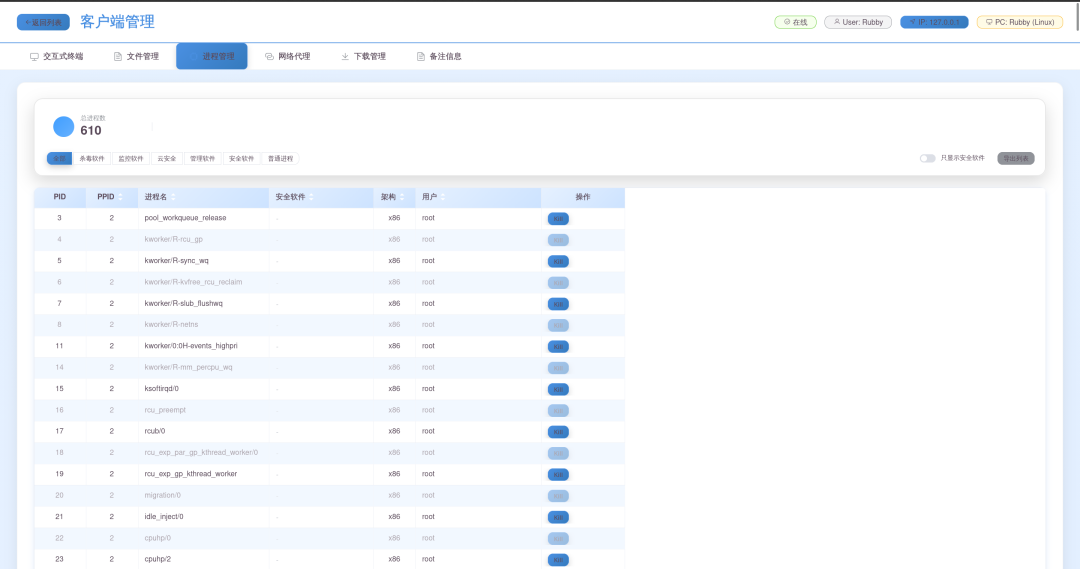This screenshot has width=1080, height=569.
Task: Click the 导出列表 export button
Action: tap(1016, 158)
